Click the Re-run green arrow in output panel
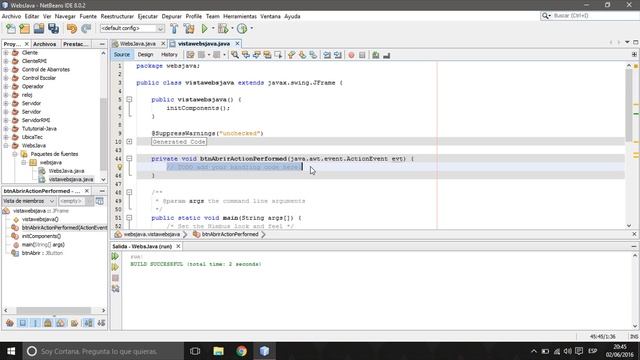This screenshot has width=640, height=360. (116, 256)
